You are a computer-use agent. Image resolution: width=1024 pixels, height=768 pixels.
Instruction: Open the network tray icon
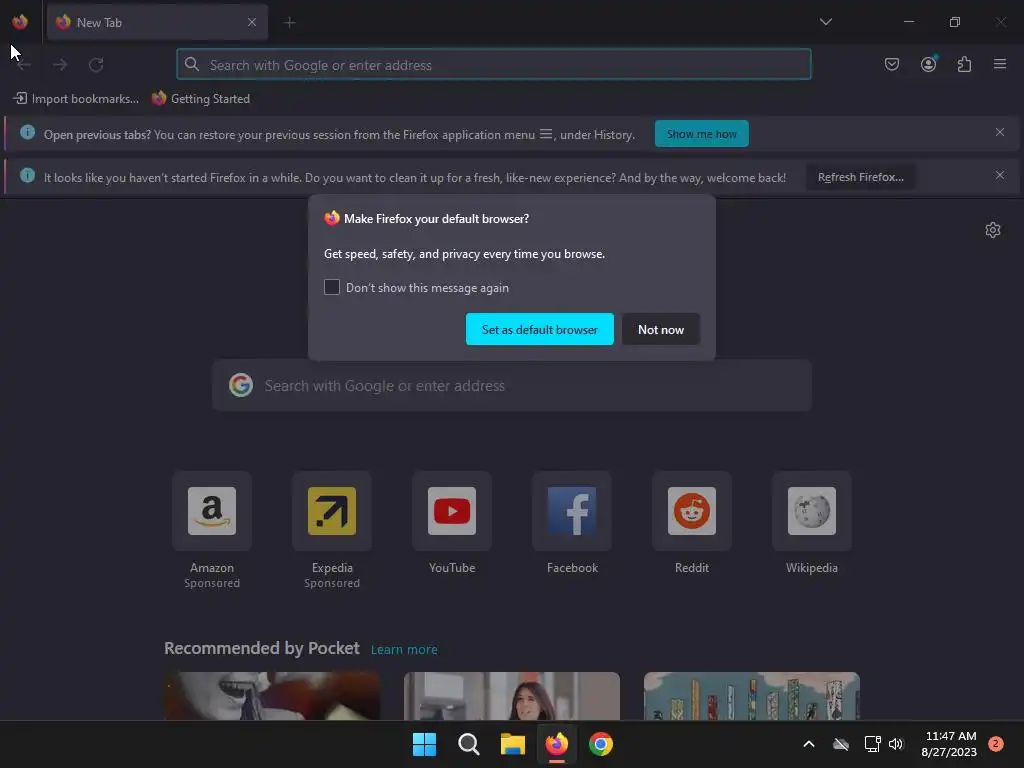point(872,744)
